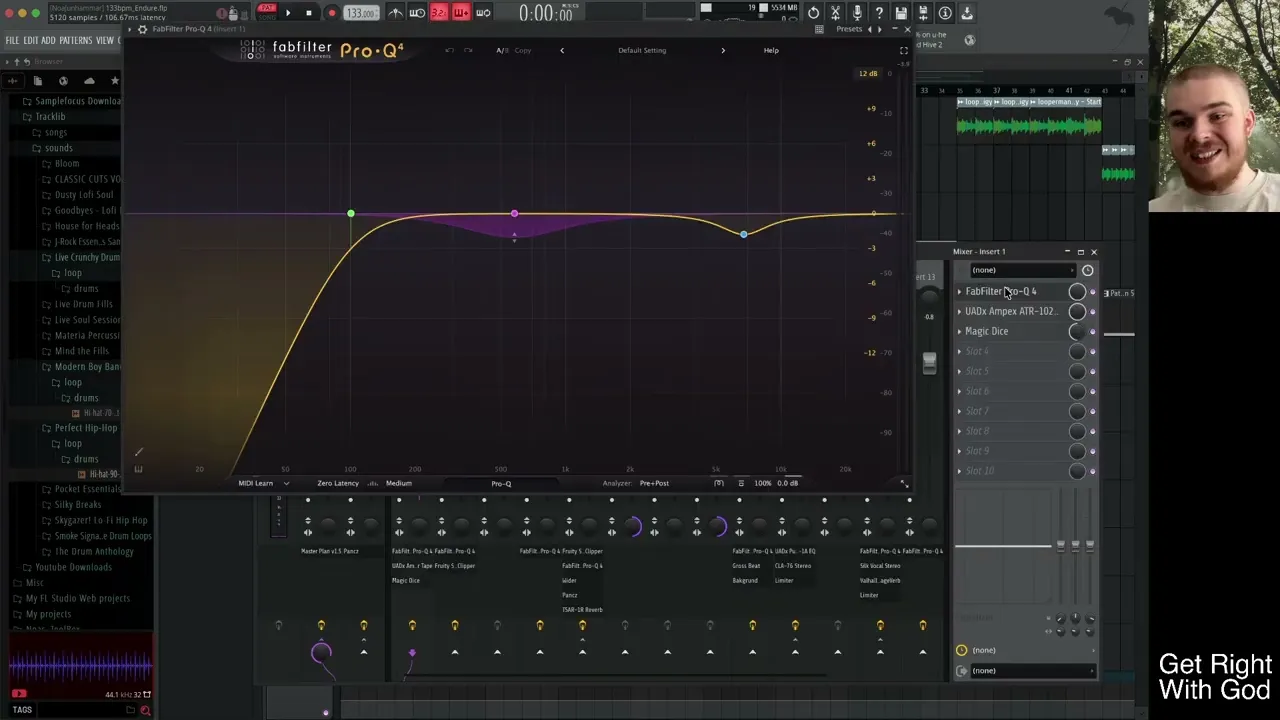Click the globe news icon

pyautogui.click(x=969, y=40)
